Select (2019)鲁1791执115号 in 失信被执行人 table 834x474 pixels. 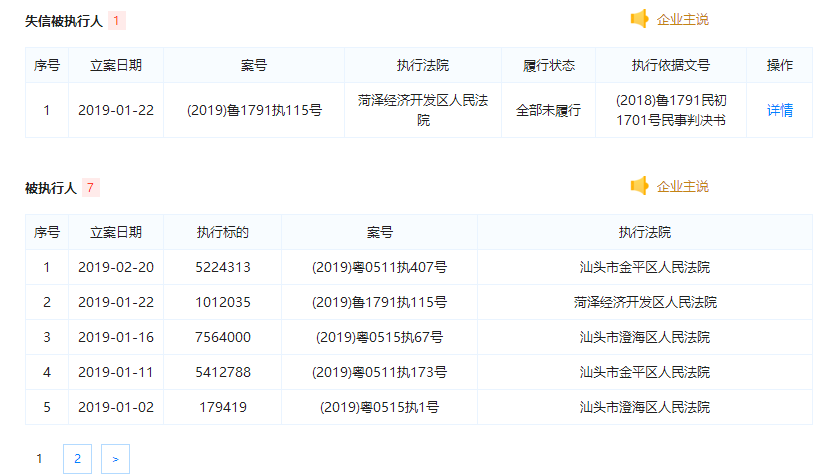pos(254,110)
